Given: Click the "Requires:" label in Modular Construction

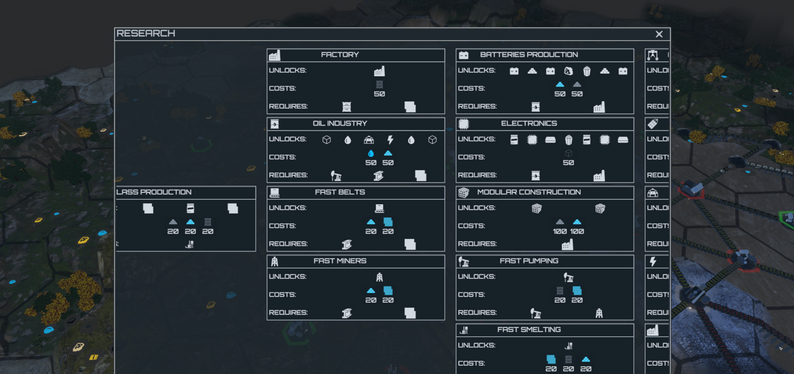Looking at the screenshot, I should pyautogui.click(x=479, y=244).
